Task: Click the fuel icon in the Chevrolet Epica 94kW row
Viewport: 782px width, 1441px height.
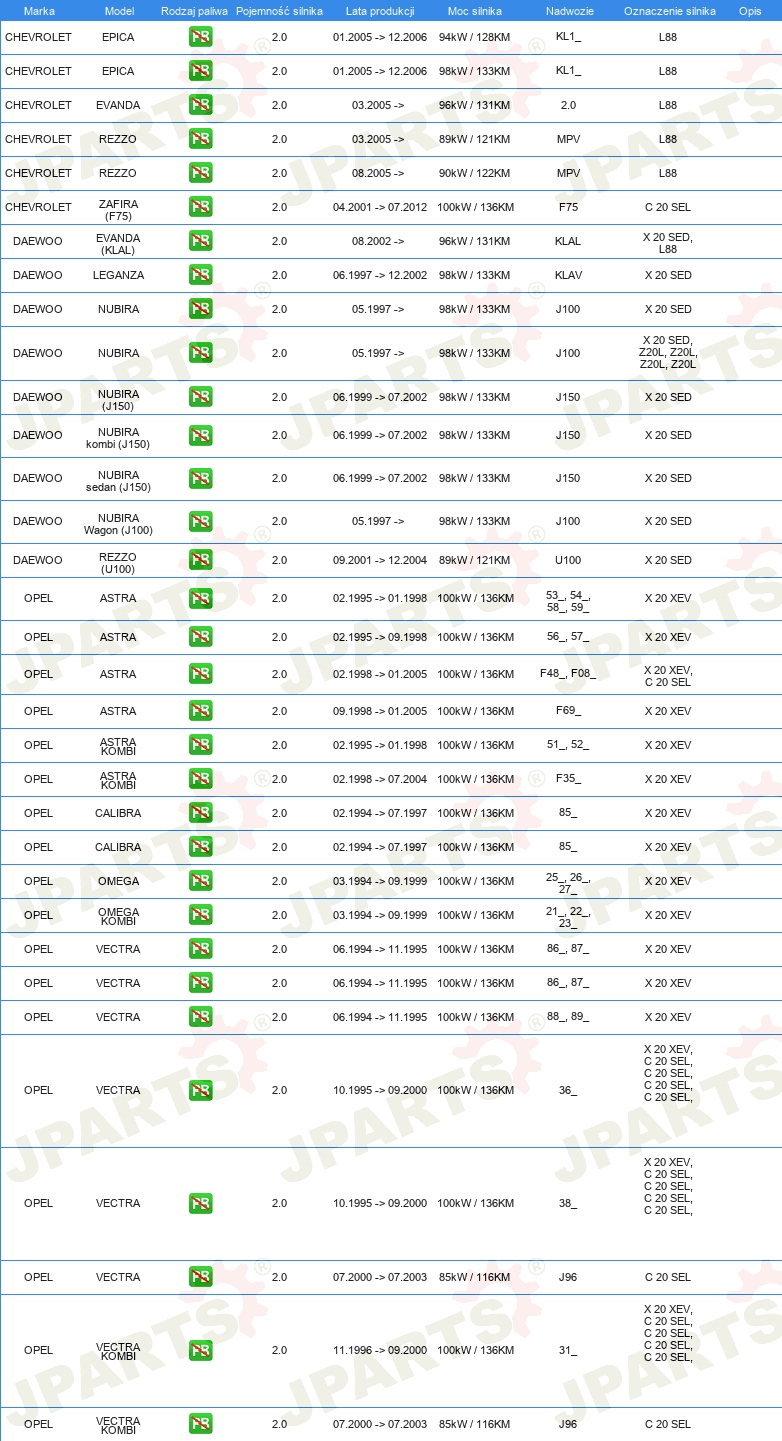Action: (200, 37)
